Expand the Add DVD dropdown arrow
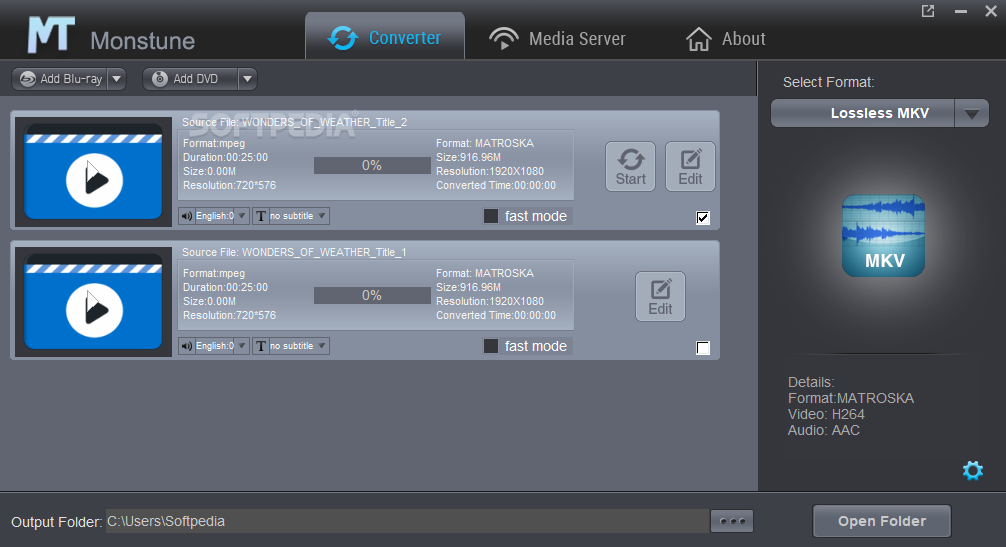 coord(248,79)
